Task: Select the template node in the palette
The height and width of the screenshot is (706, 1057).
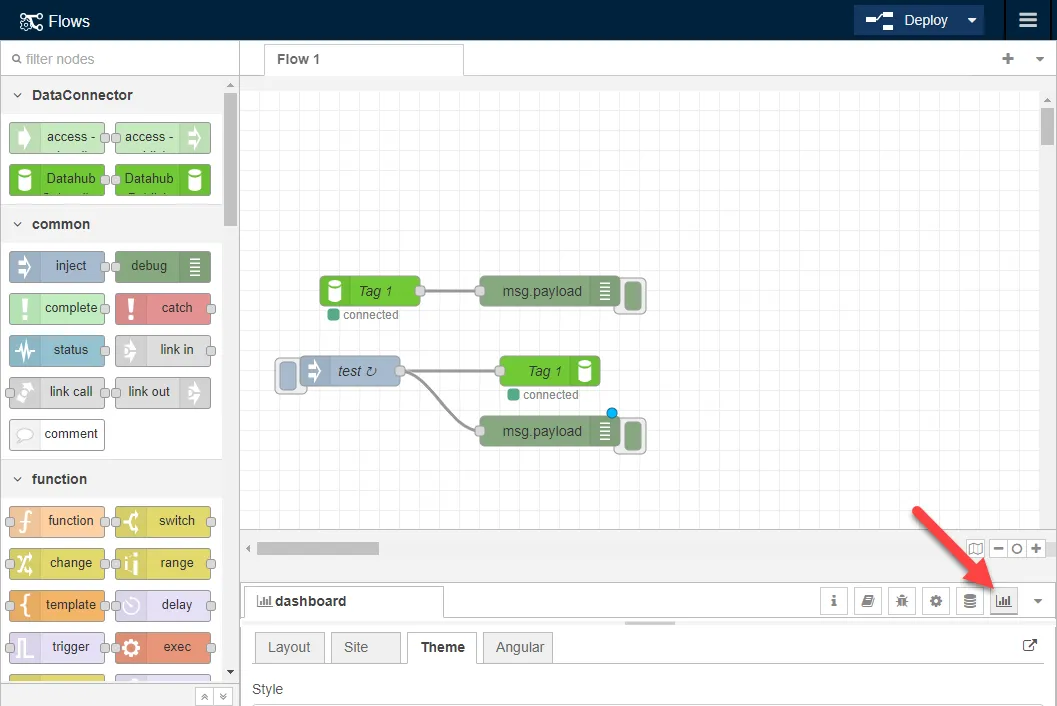Action: (x=57, y=605)
